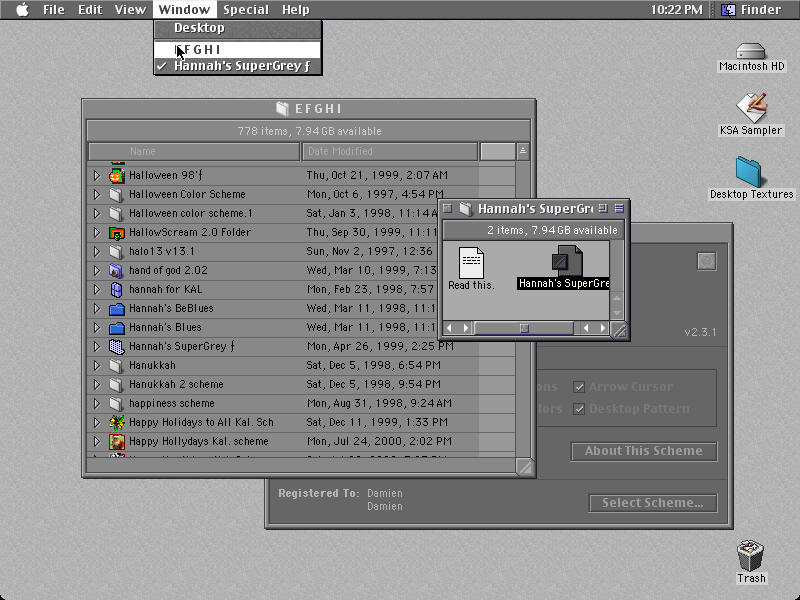Click the Select Scheme... button
Screen dimensions: 800x600
pos(653,503)
